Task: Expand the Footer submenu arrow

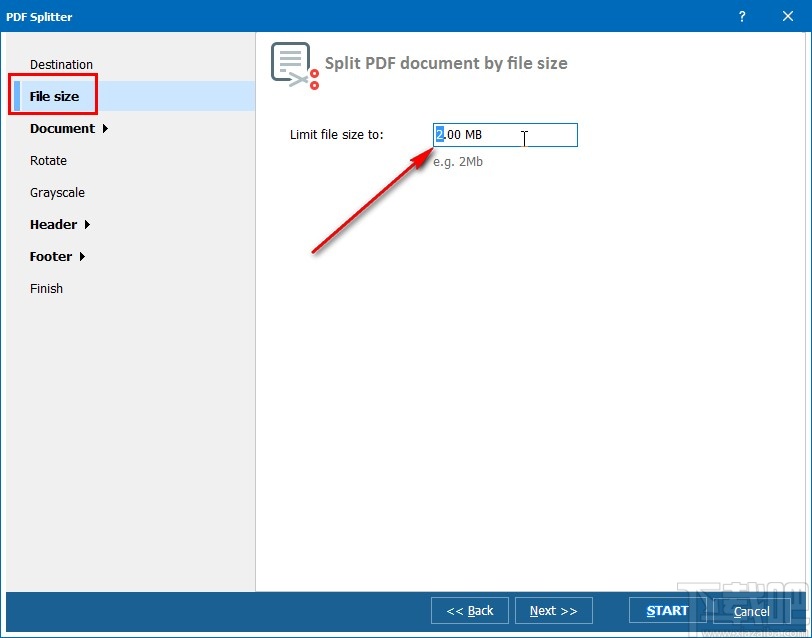Action: coord(82,257)
